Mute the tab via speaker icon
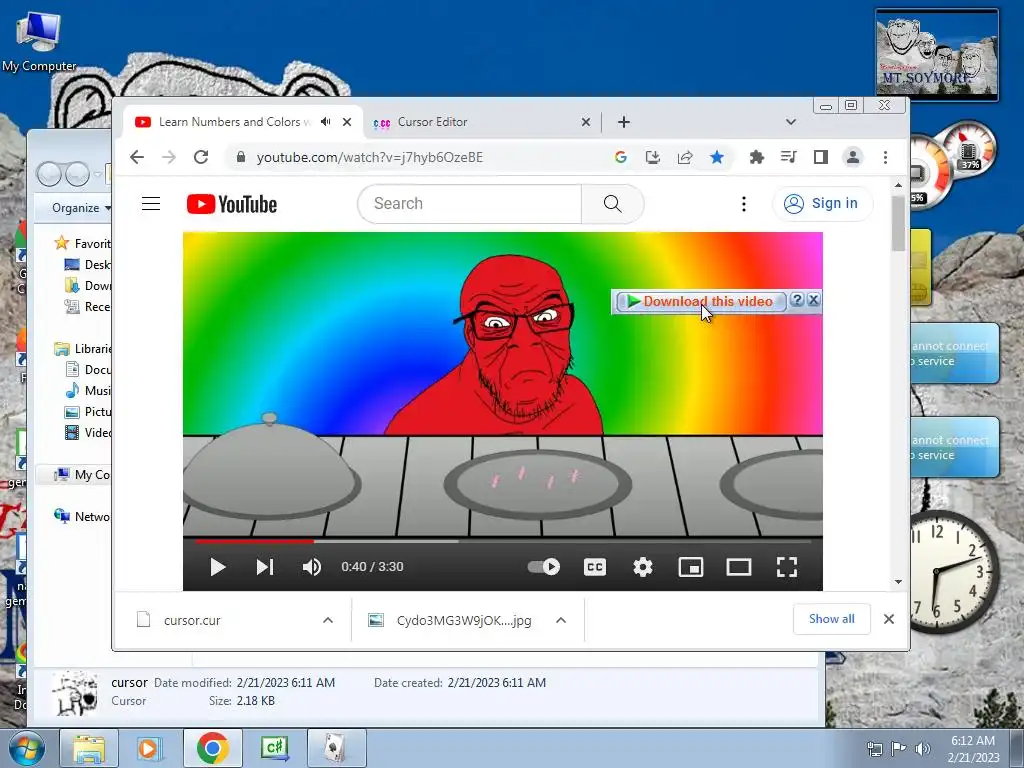1024x768 pixels. 326,122
